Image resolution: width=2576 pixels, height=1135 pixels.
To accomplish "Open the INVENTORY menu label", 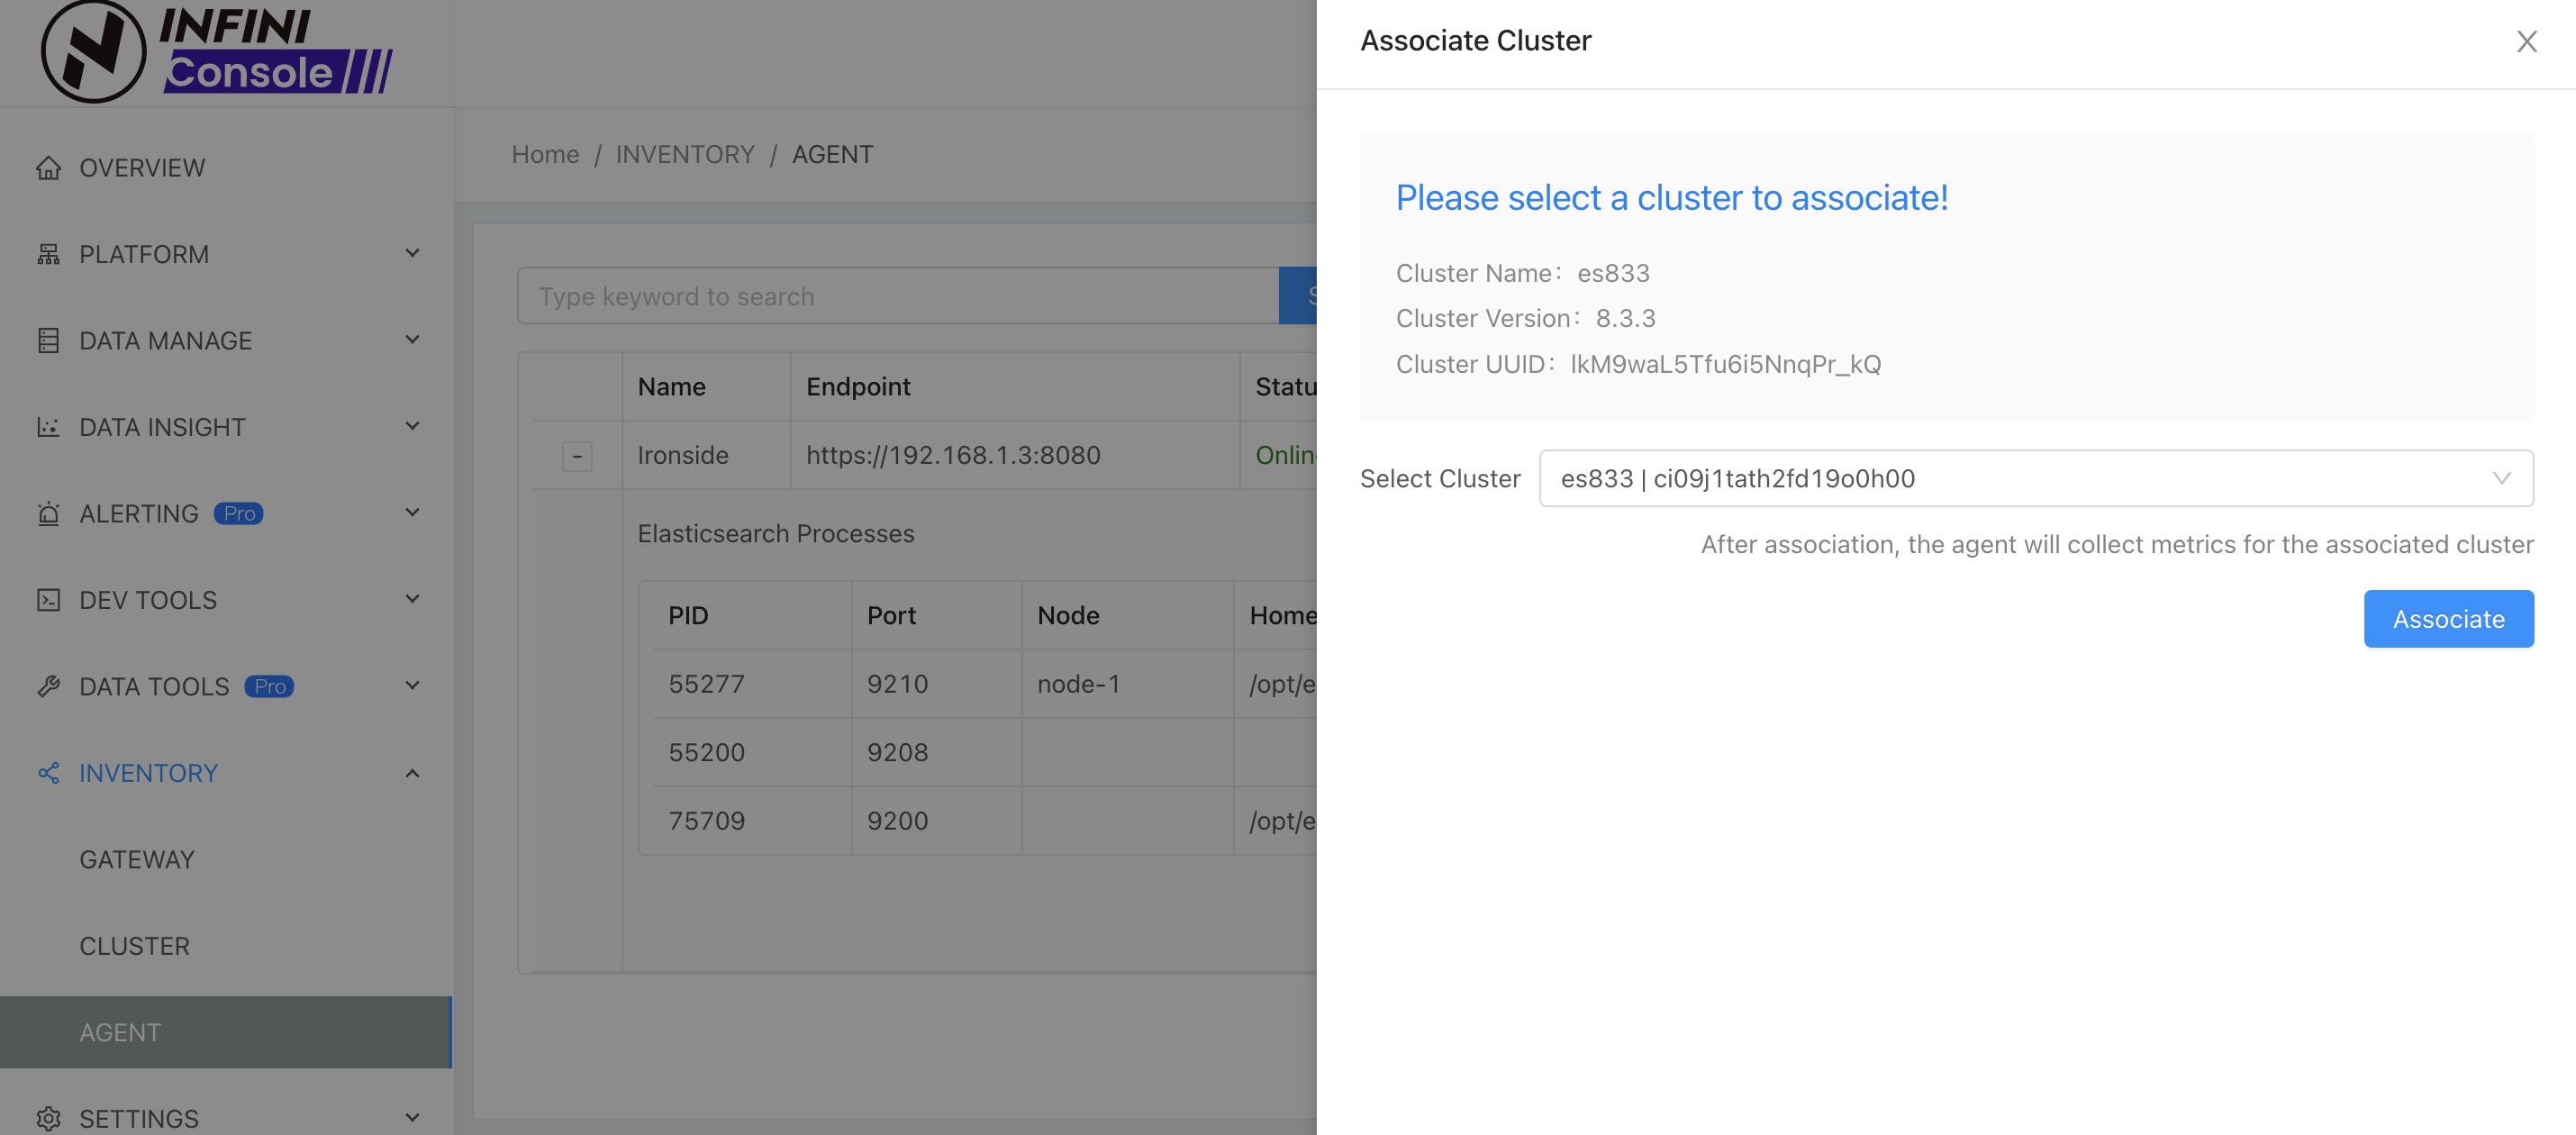I will [x=148, y=773].
